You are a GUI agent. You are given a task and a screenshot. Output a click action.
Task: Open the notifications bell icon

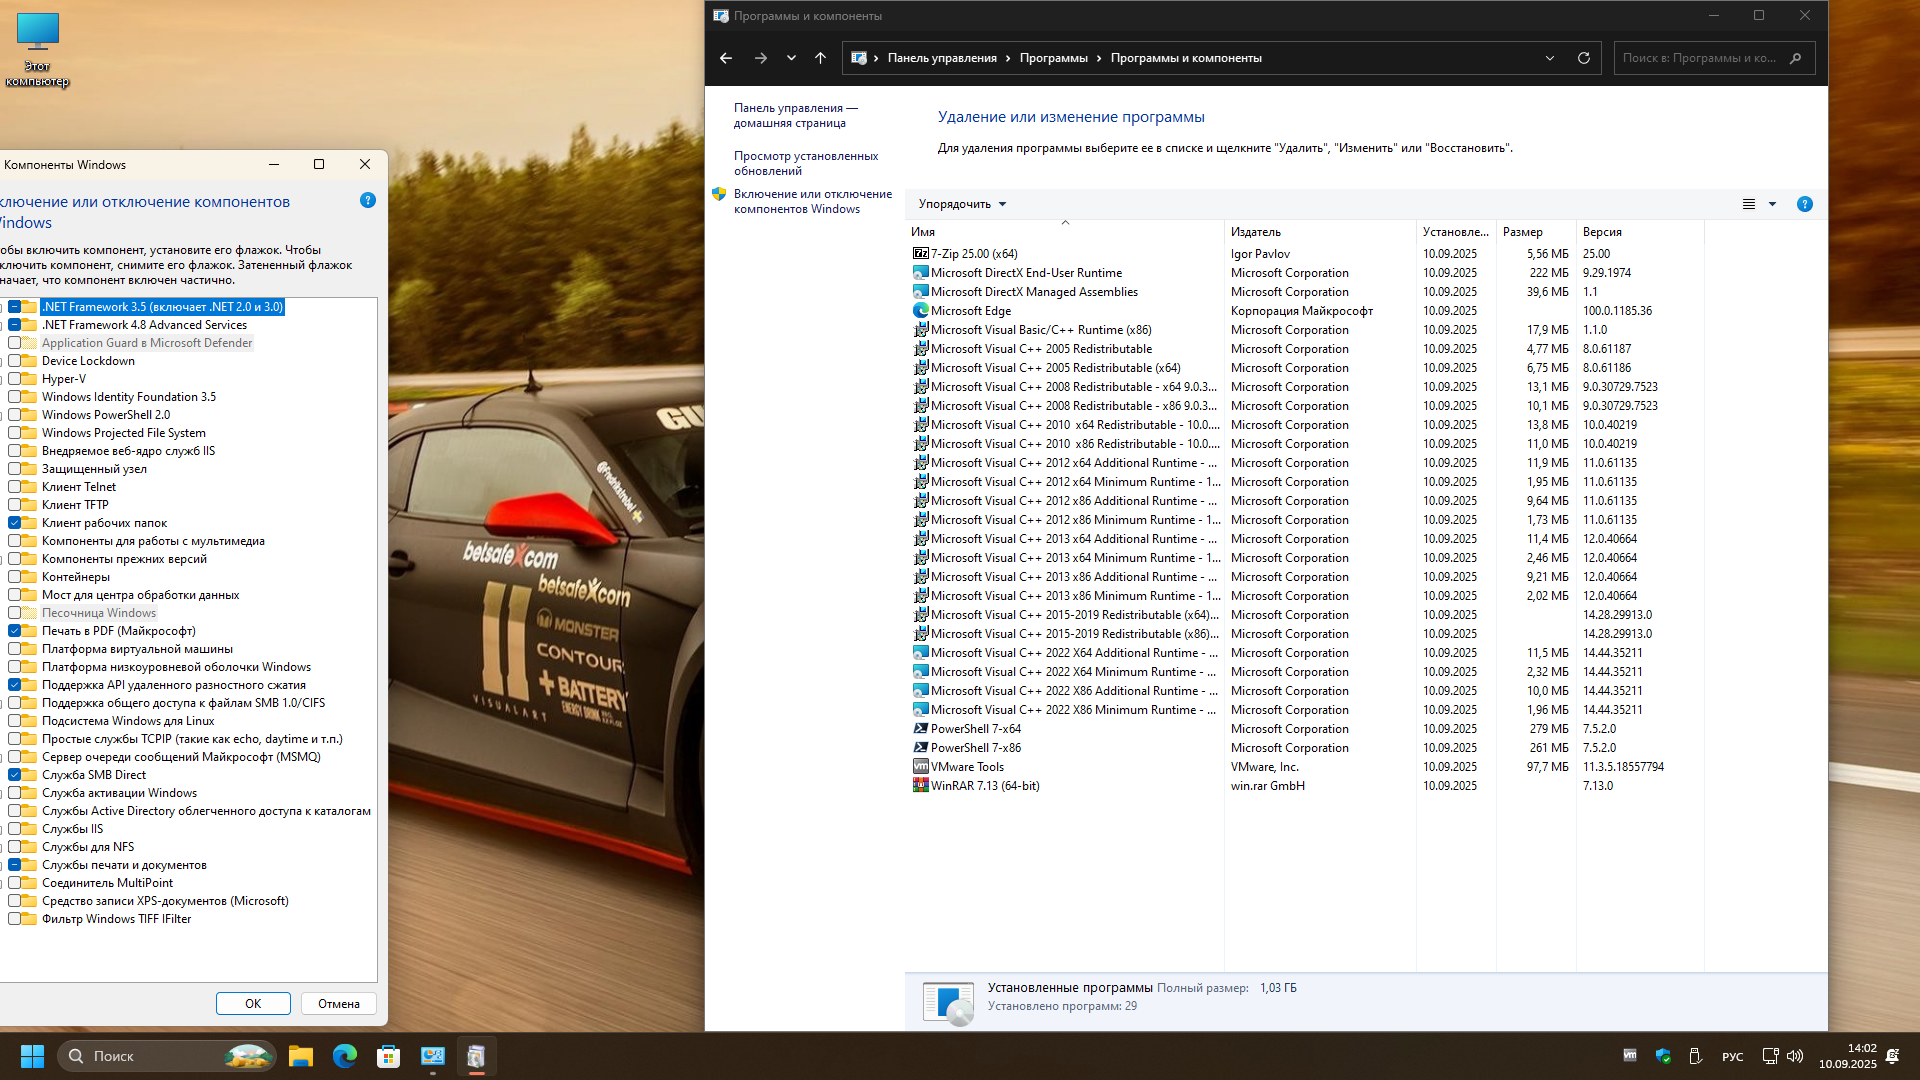pyautogui.click(x=1892, y=1056)
